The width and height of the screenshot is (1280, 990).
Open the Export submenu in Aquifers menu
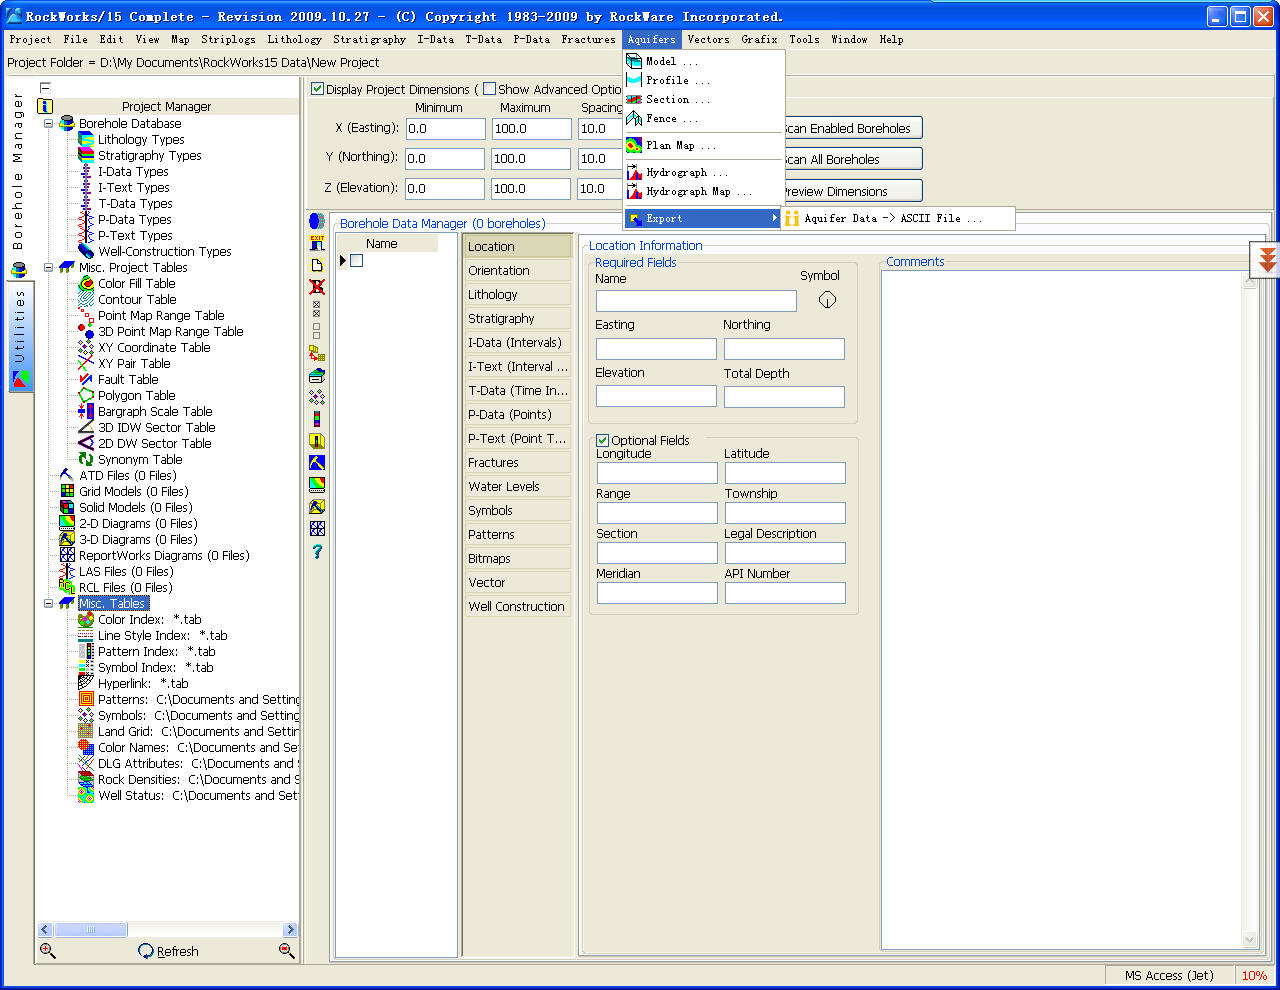(x=703, y=218)
